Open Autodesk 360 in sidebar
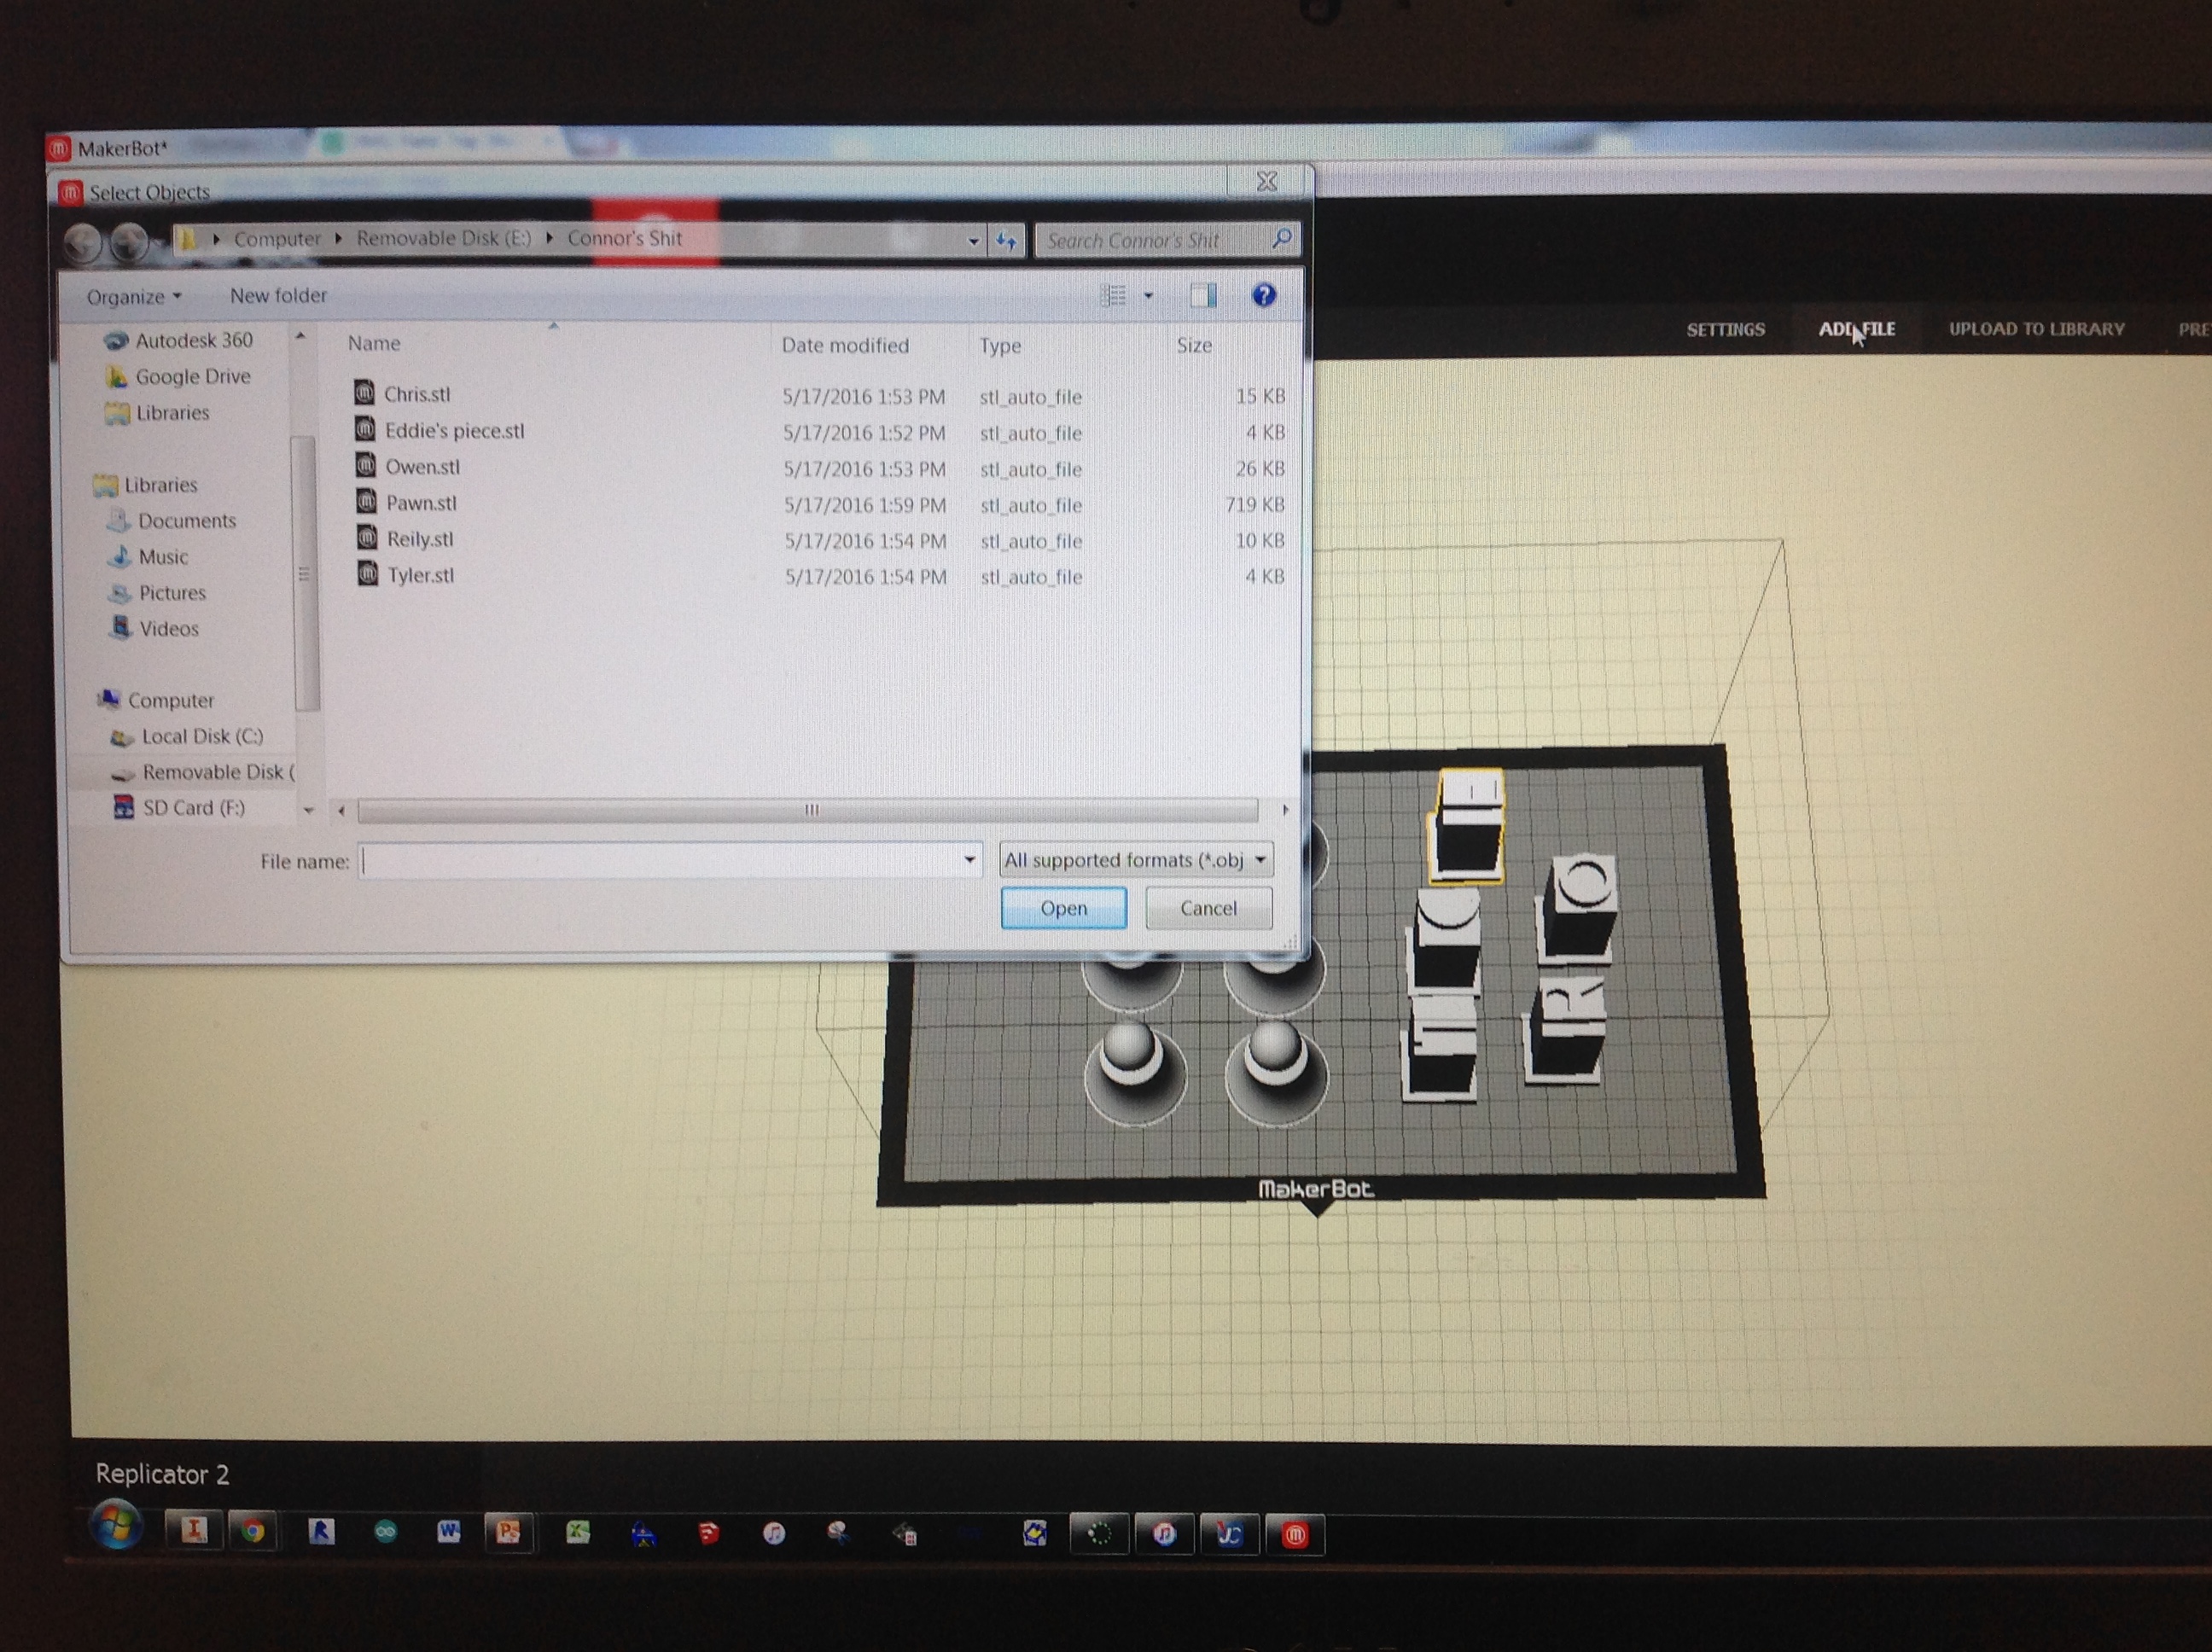The width and height of the screenshot is (2212, 1652). [x=180, y=340]
